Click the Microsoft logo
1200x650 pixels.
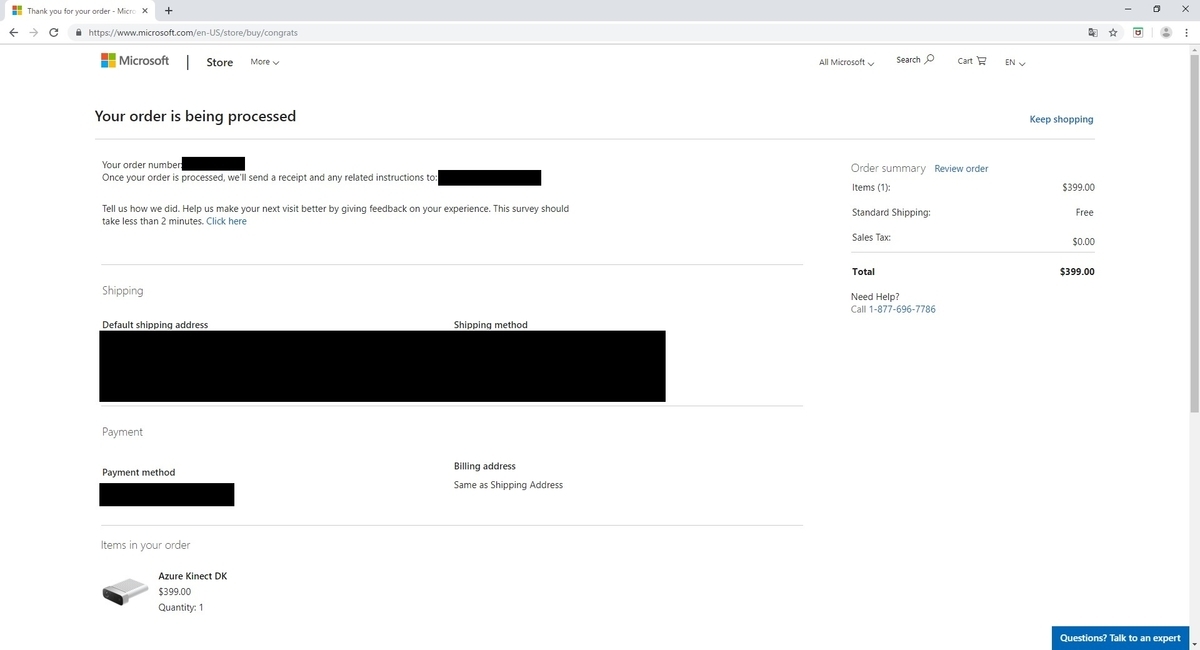(135, 61)
